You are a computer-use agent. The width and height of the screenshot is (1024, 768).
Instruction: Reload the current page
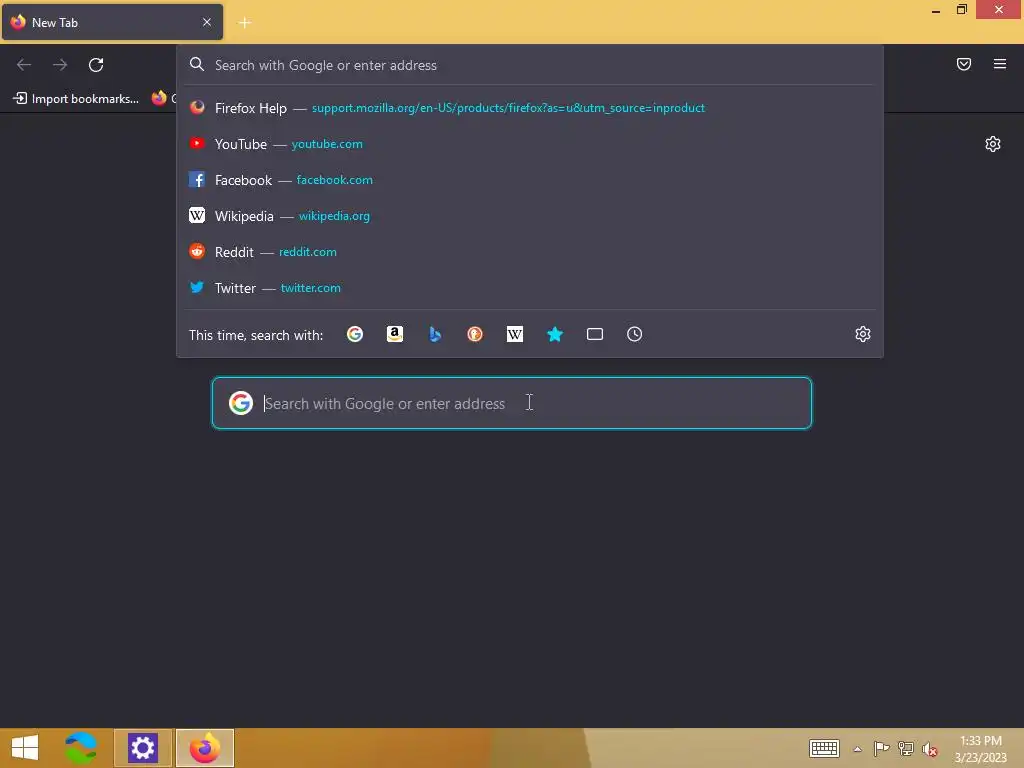coord(96,65)
